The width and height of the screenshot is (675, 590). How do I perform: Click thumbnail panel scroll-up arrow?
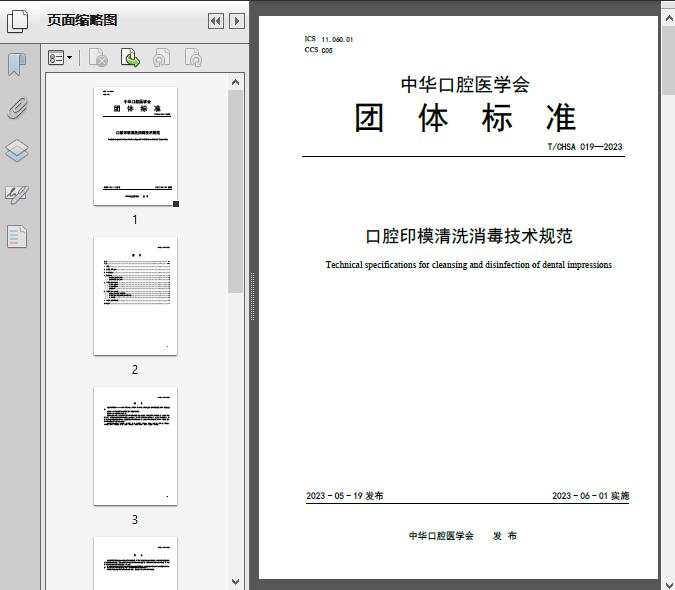(x=235, y=82)
